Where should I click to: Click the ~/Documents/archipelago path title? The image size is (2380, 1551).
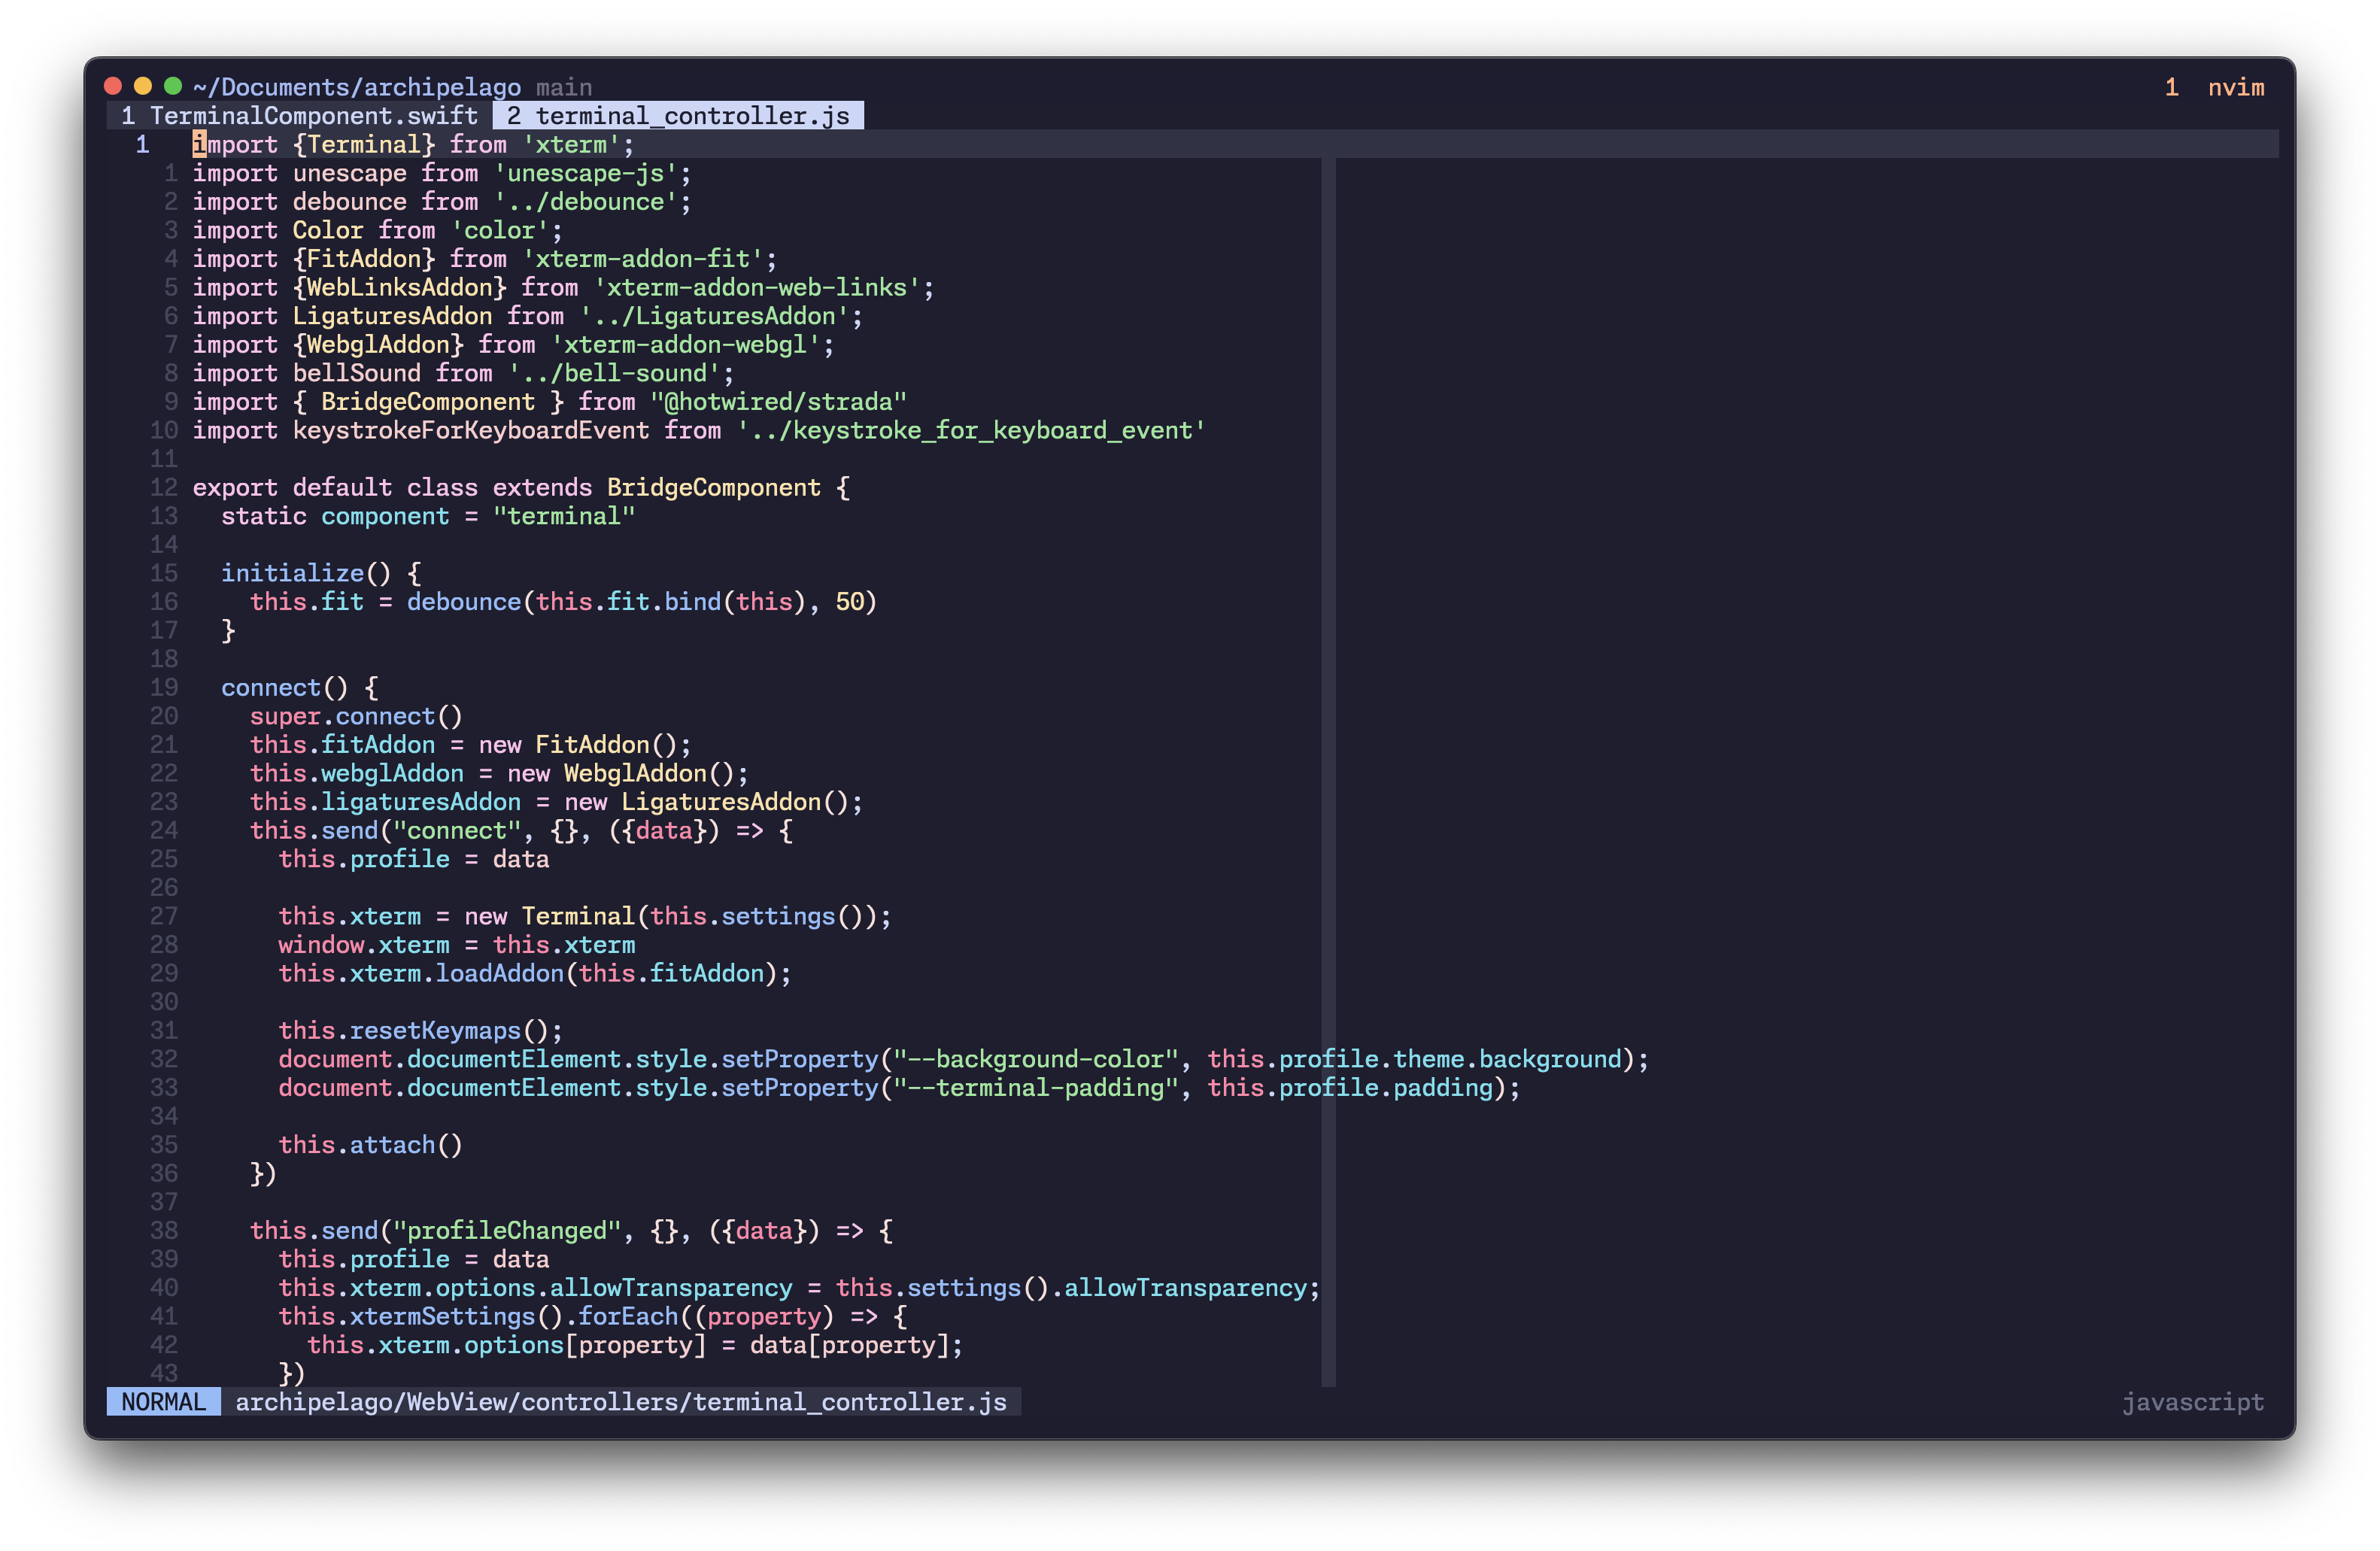357,88
